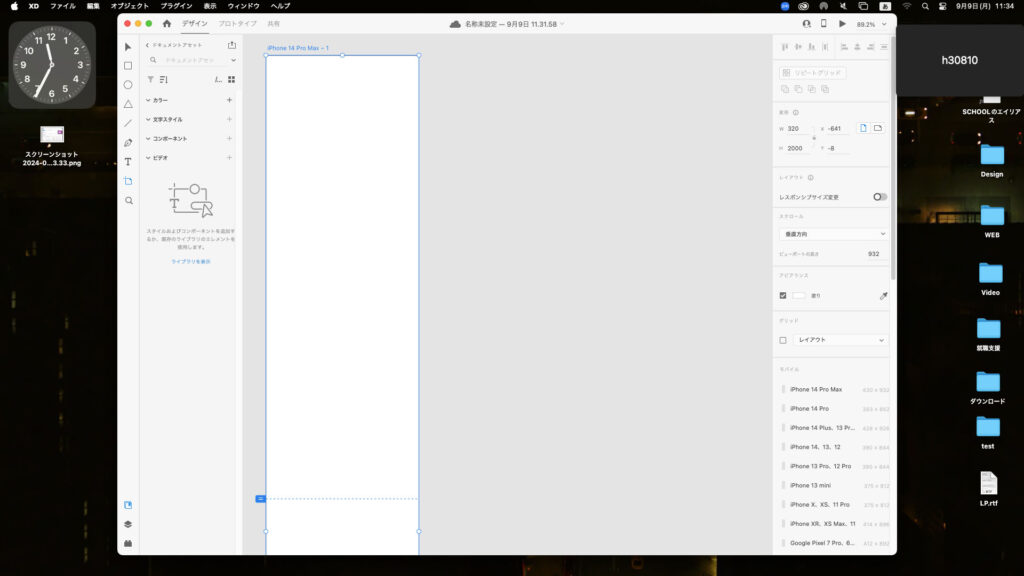Click the share/export icon in assets panel
The image size is (1024, 576).
click(x=232, y=45)
